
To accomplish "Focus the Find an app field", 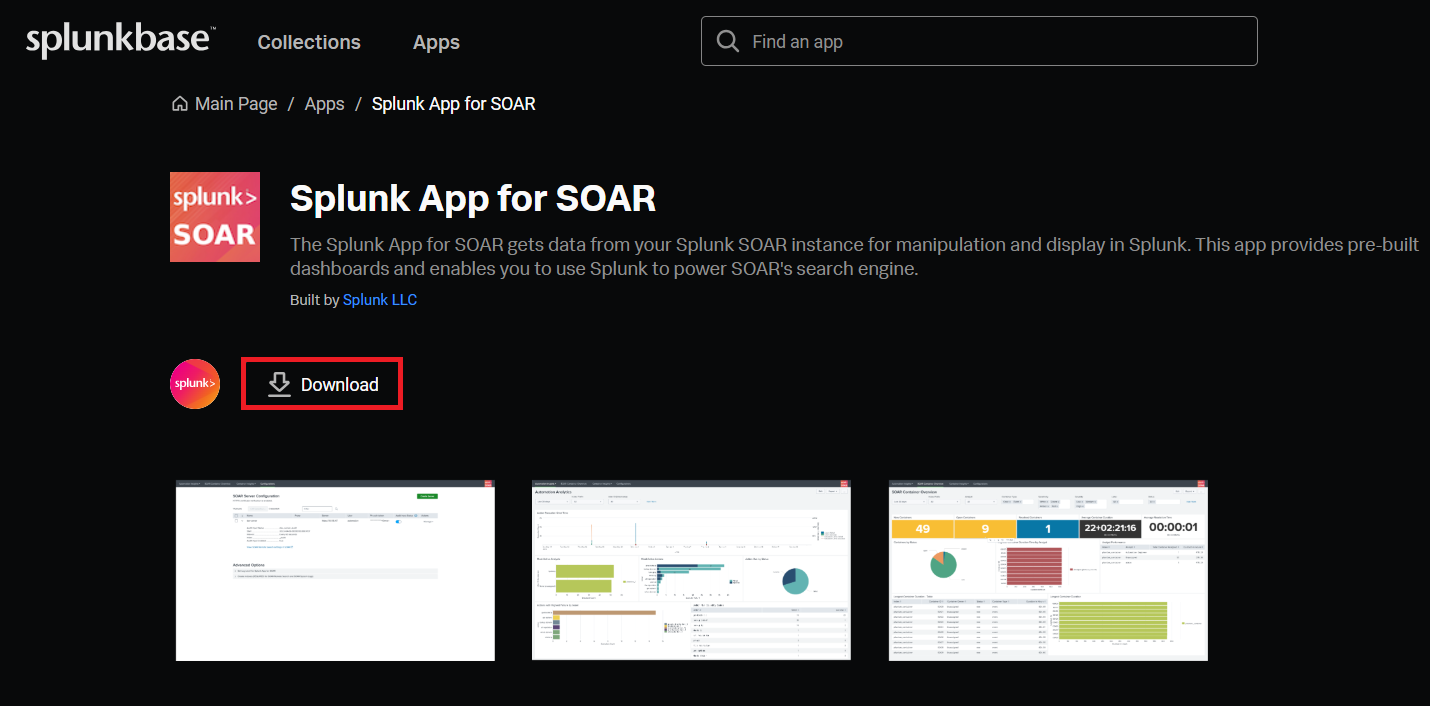I will coord(990,42).
